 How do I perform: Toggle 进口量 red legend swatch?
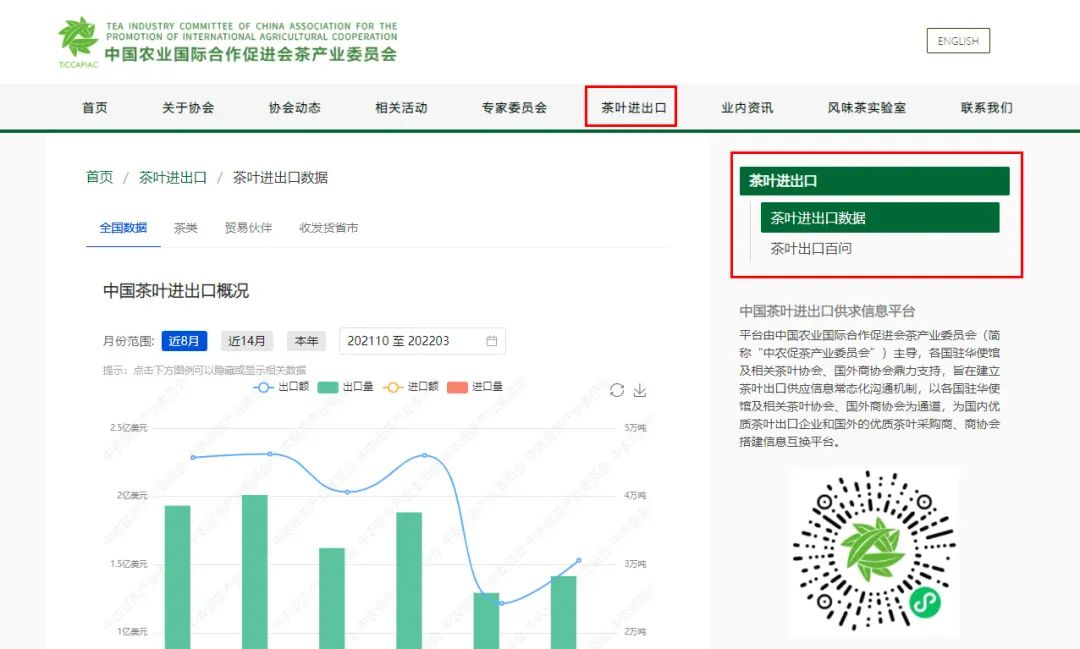(474, 387)
